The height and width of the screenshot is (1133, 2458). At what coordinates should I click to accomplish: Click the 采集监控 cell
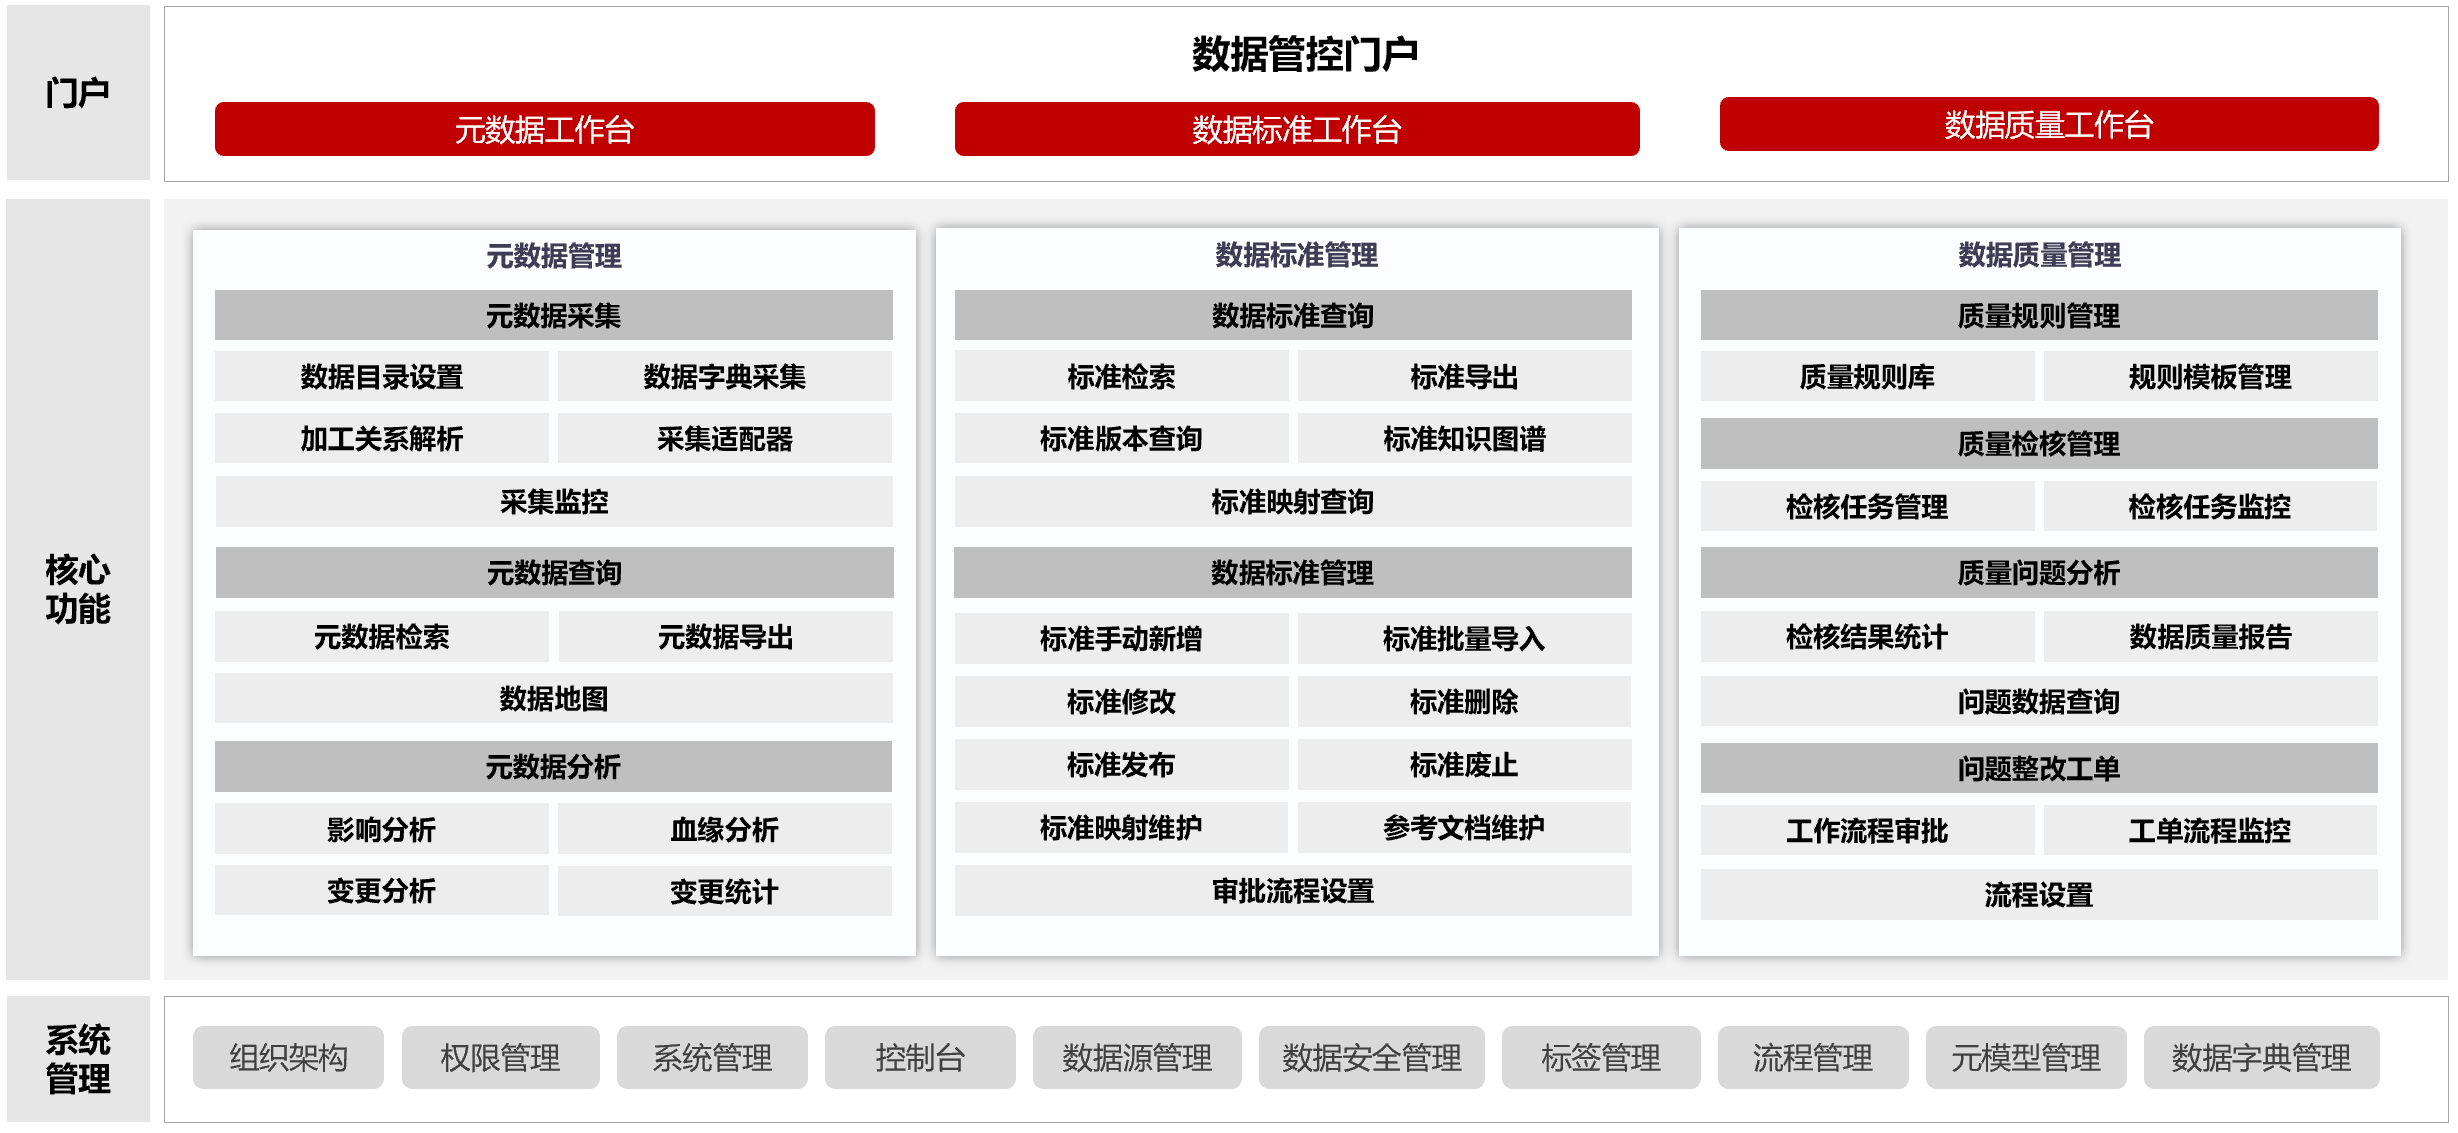(554, 501)
